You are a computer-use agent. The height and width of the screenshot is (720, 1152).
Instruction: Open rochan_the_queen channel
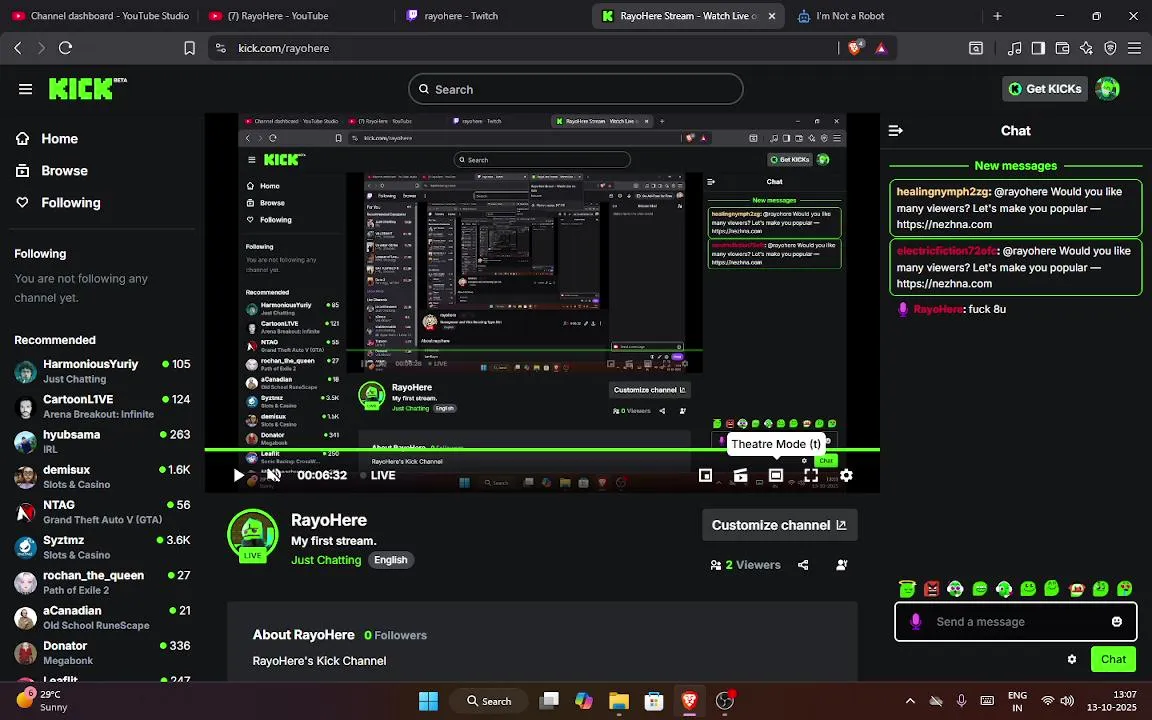[x=101, y=583]
